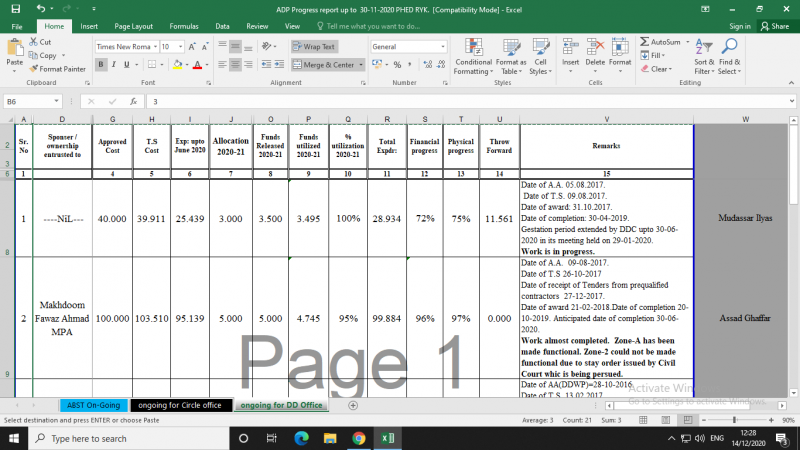The width and height of the screenshot is (800, 450).
Task: Switch to the Formulas tab
Action: click(x=184, y=27)
